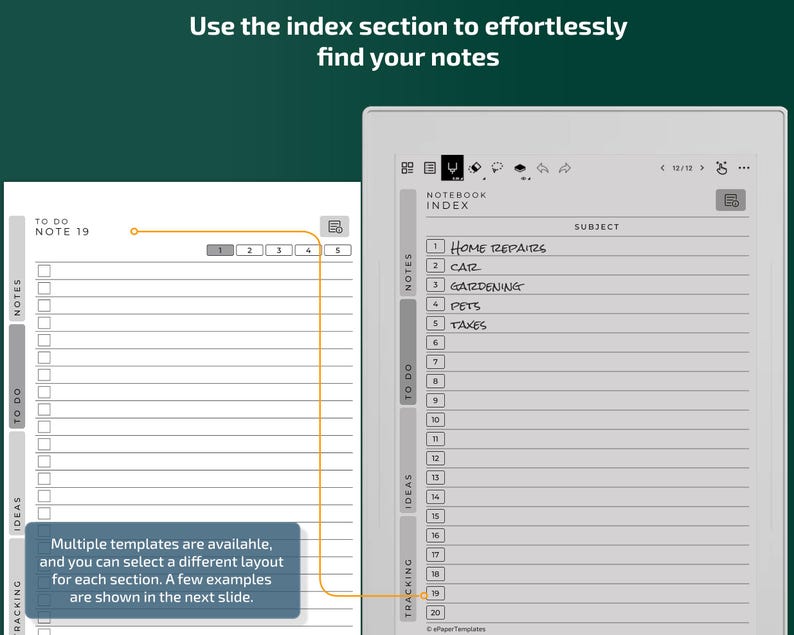The height and width of the screenshot is (635, 794).
Task: Switch to the IDEAS side tab on index
Action: click(x=408, y=460)
